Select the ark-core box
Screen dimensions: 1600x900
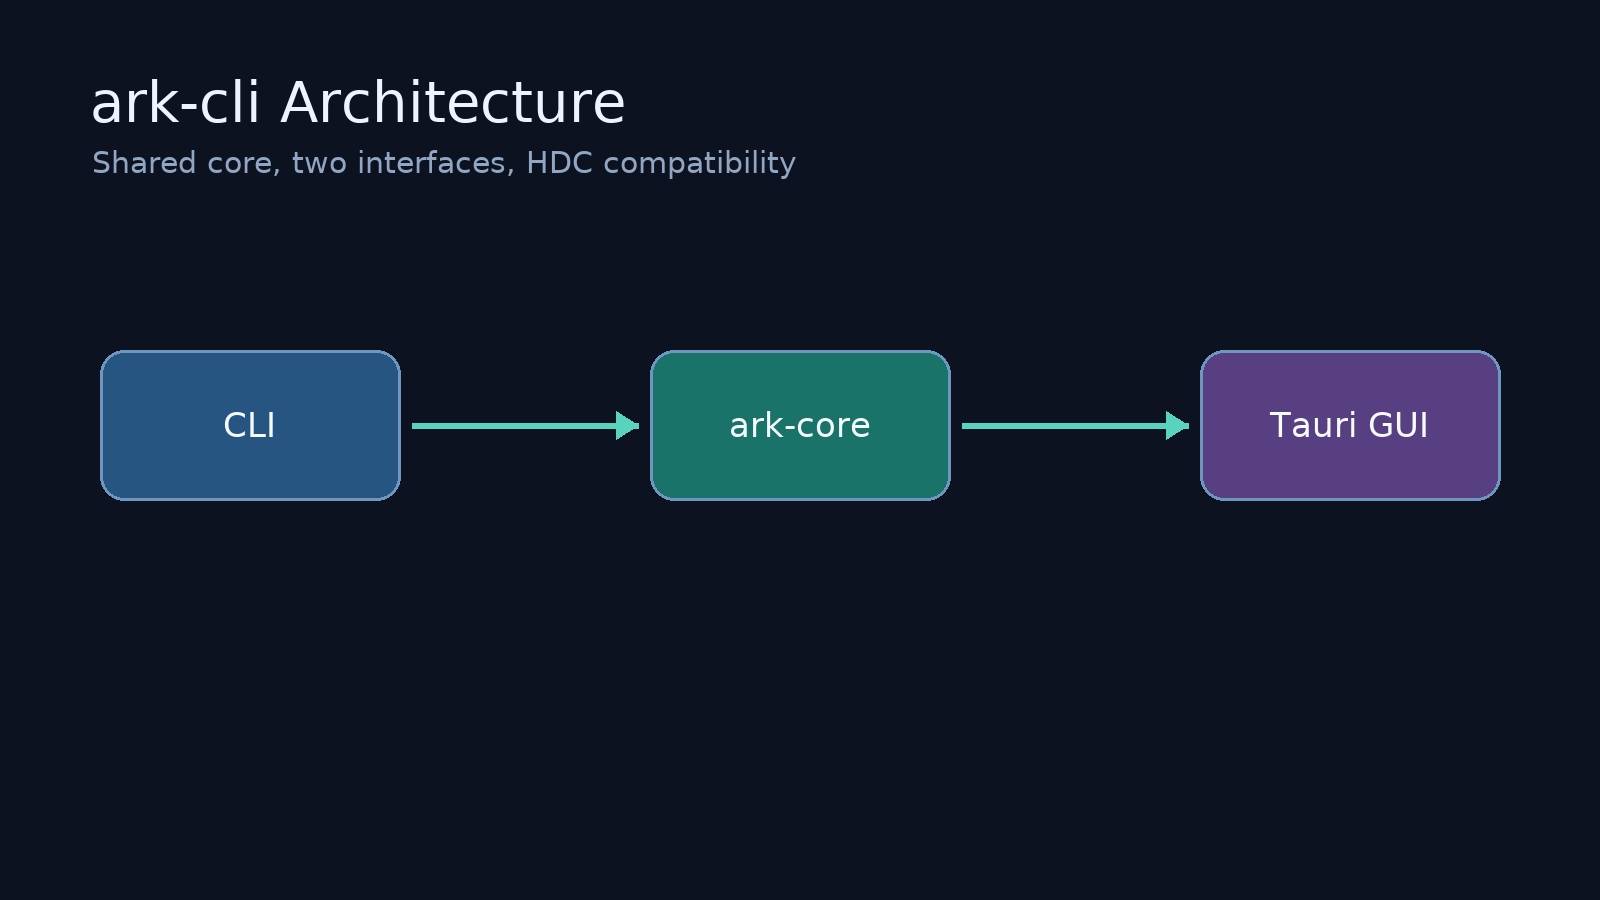point(800,425)
